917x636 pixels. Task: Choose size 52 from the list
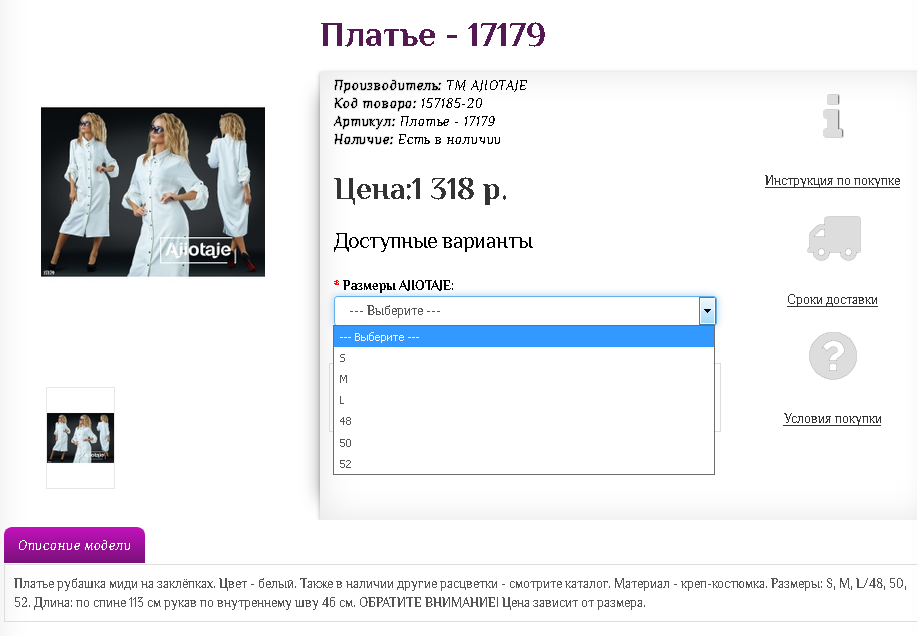[x=524, y=464]
